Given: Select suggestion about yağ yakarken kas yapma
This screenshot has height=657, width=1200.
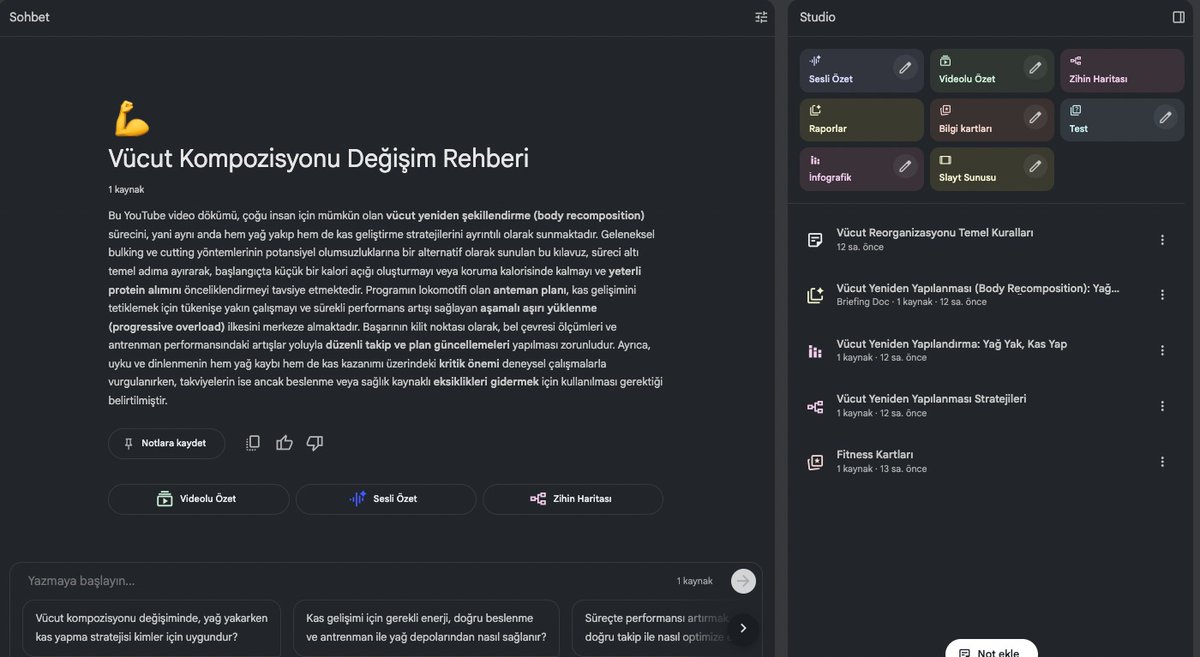Looking at the screenshot, I should point(151,627).
